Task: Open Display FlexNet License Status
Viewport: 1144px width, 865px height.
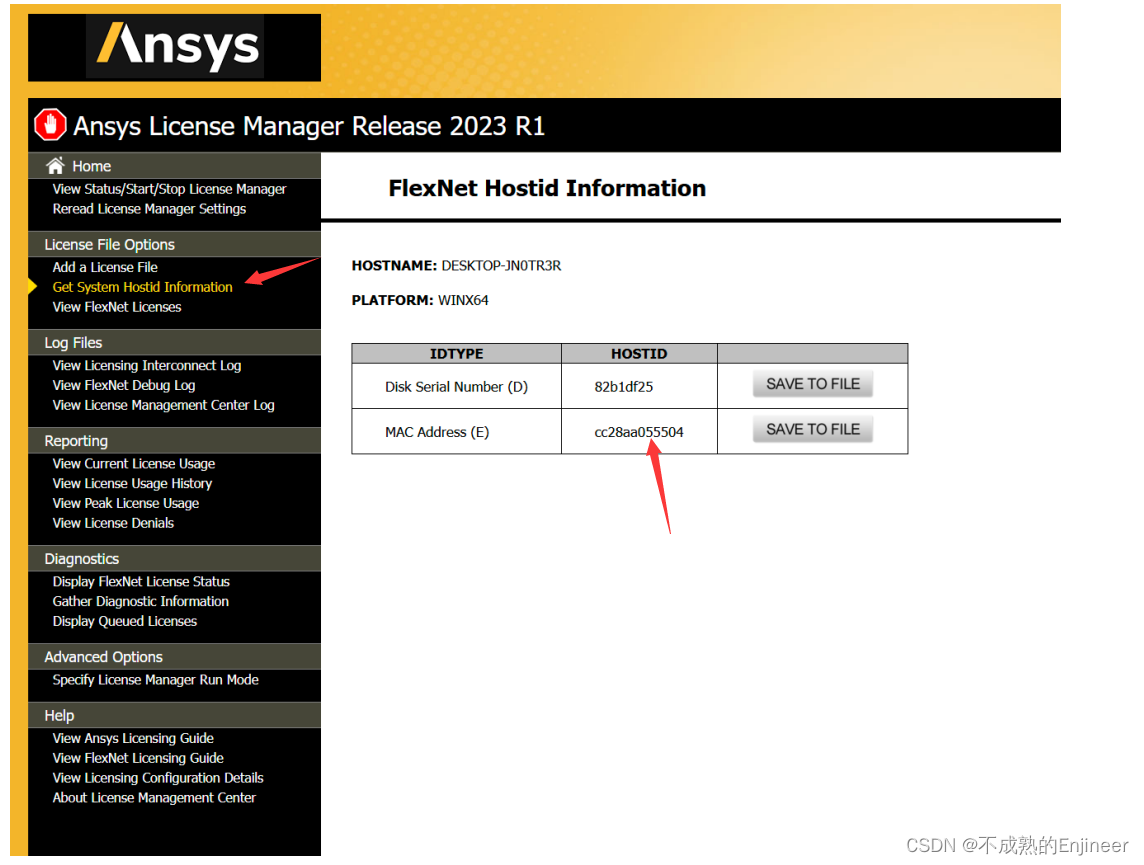Action: pyautogui.click(x=141, y=581)
